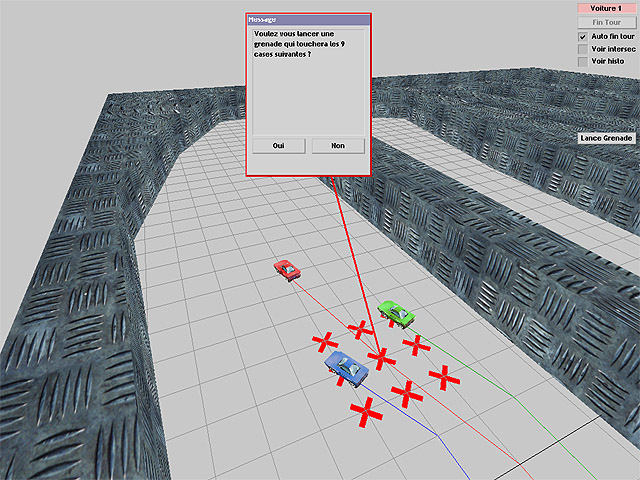Enable the Voir histo checkbox
Viewport: 640px width, 480px height.
pos(583,61)
